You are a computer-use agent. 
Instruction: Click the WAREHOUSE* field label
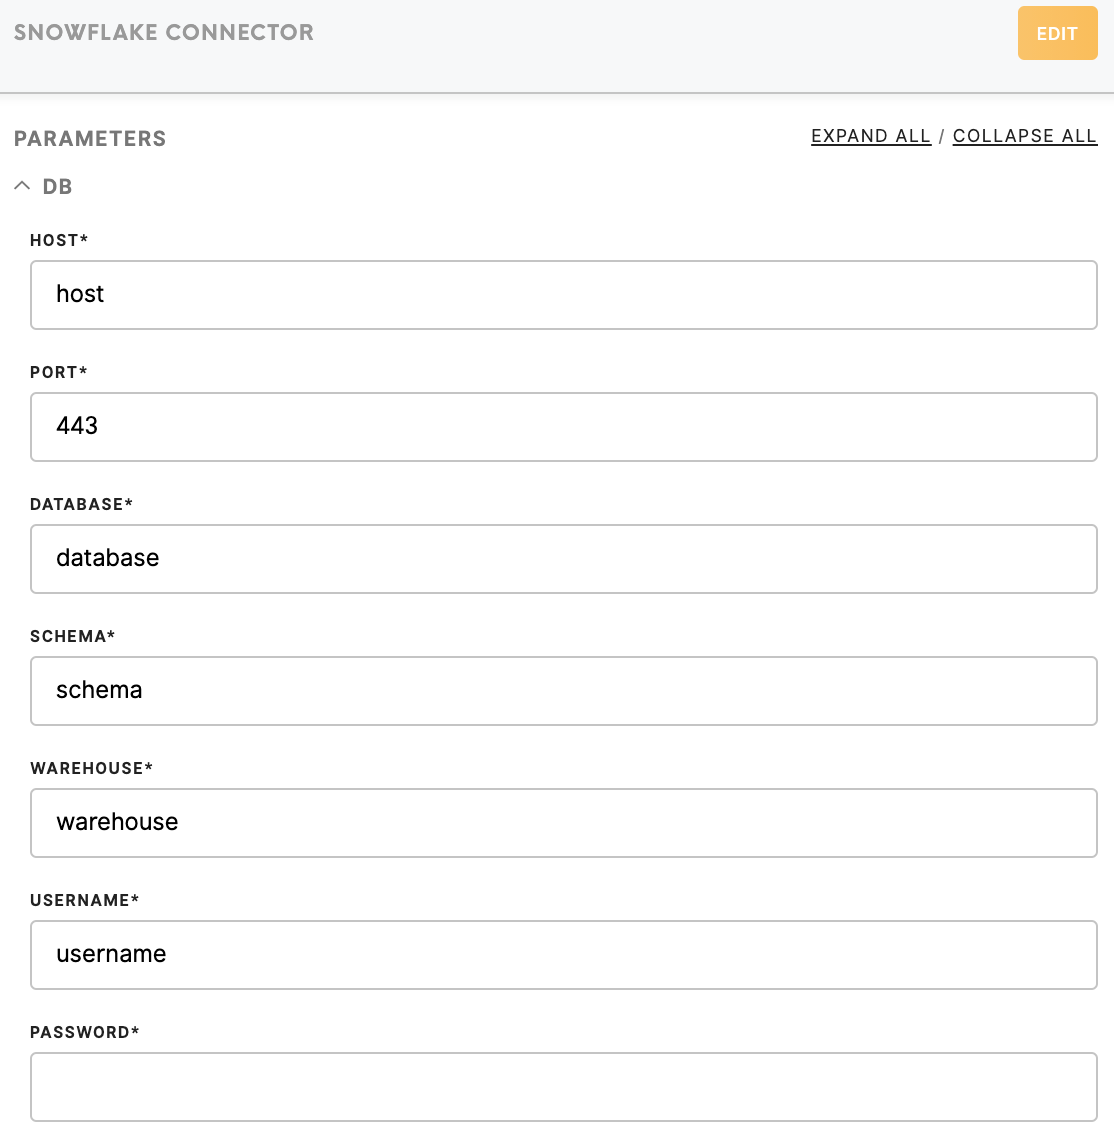pyautogui.click(x=91, y=767)
